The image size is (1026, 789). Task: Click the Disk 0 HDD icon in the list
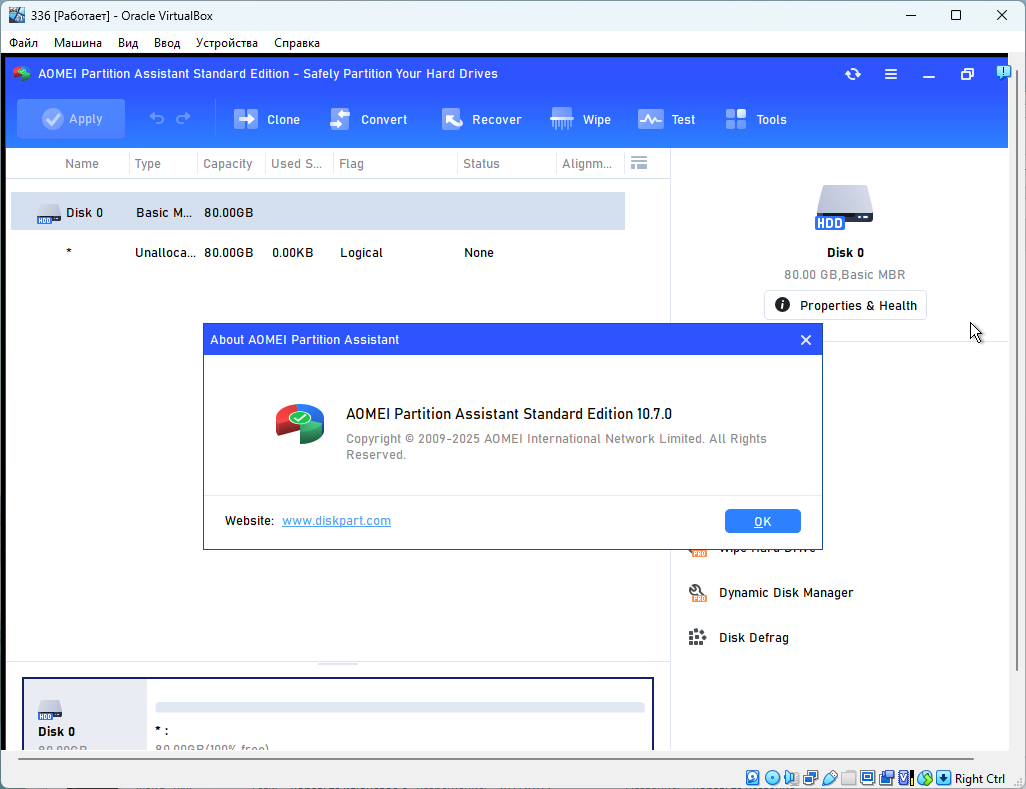(48, 214)
